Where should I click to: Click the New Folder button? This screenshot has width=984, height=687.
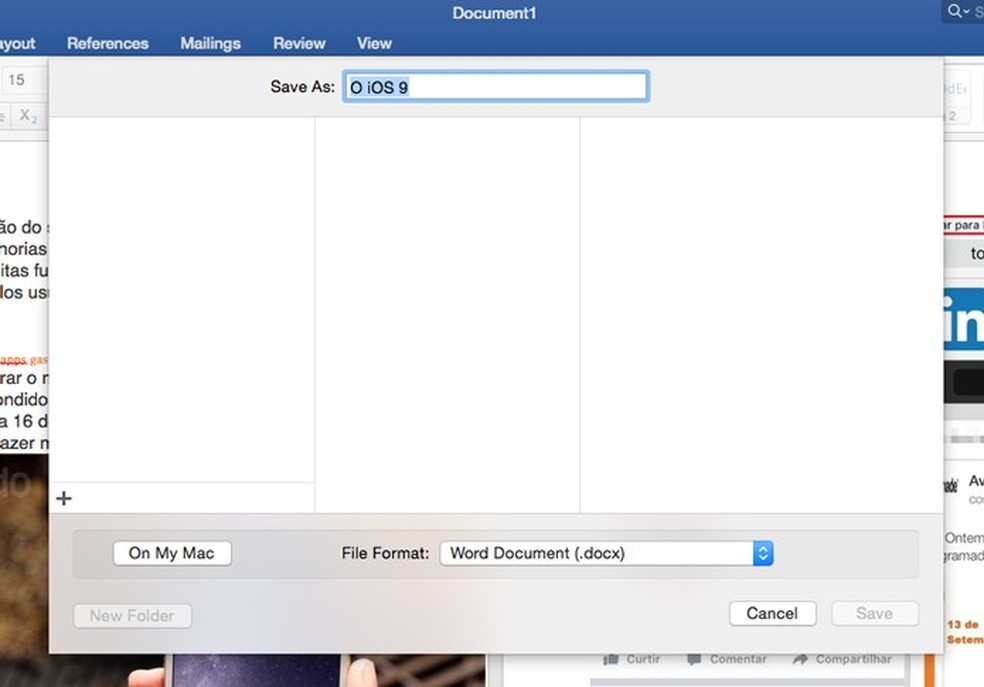click(132, 615)
